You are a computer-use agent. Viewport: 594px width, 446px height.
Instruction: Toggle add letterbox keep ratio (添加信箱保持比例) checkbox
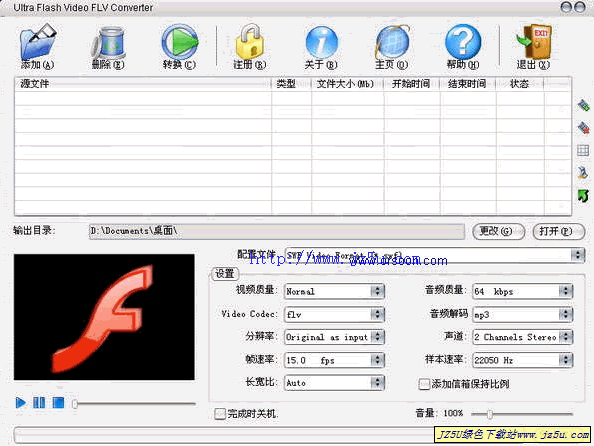click(424, 384)
